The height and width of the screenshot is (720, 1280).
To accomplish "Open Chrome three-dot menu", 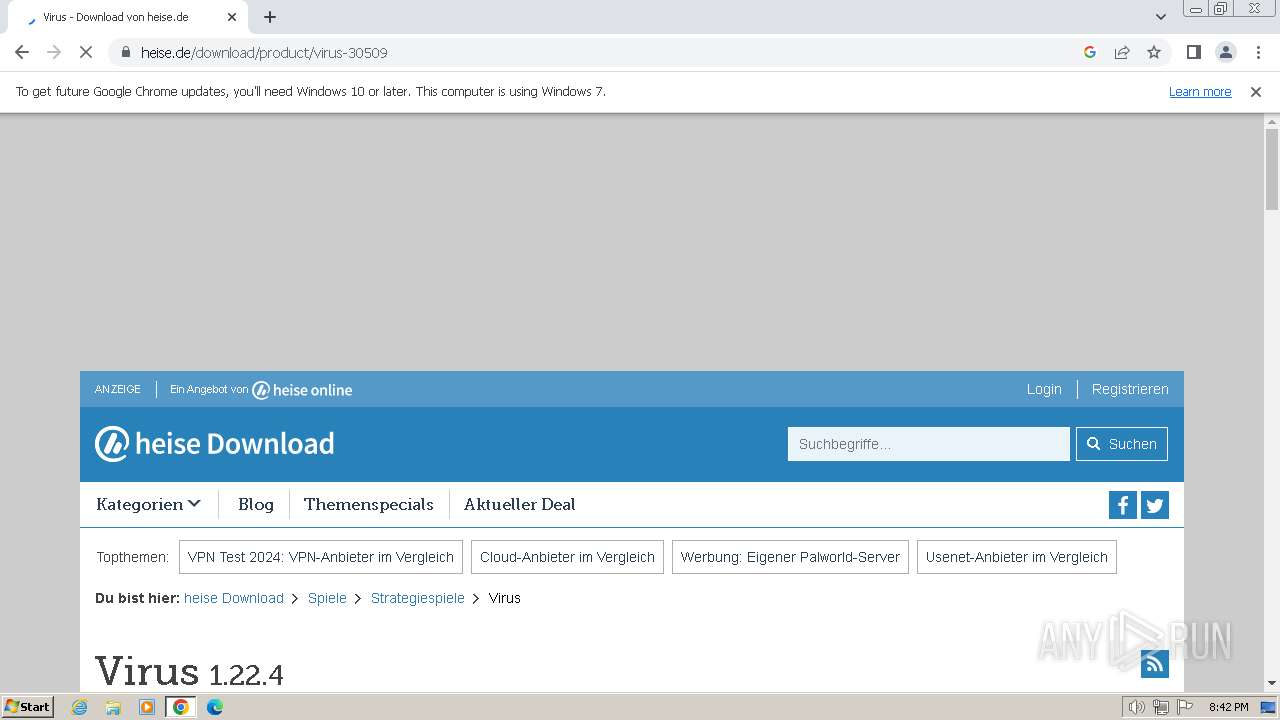I will [1258, 52].
